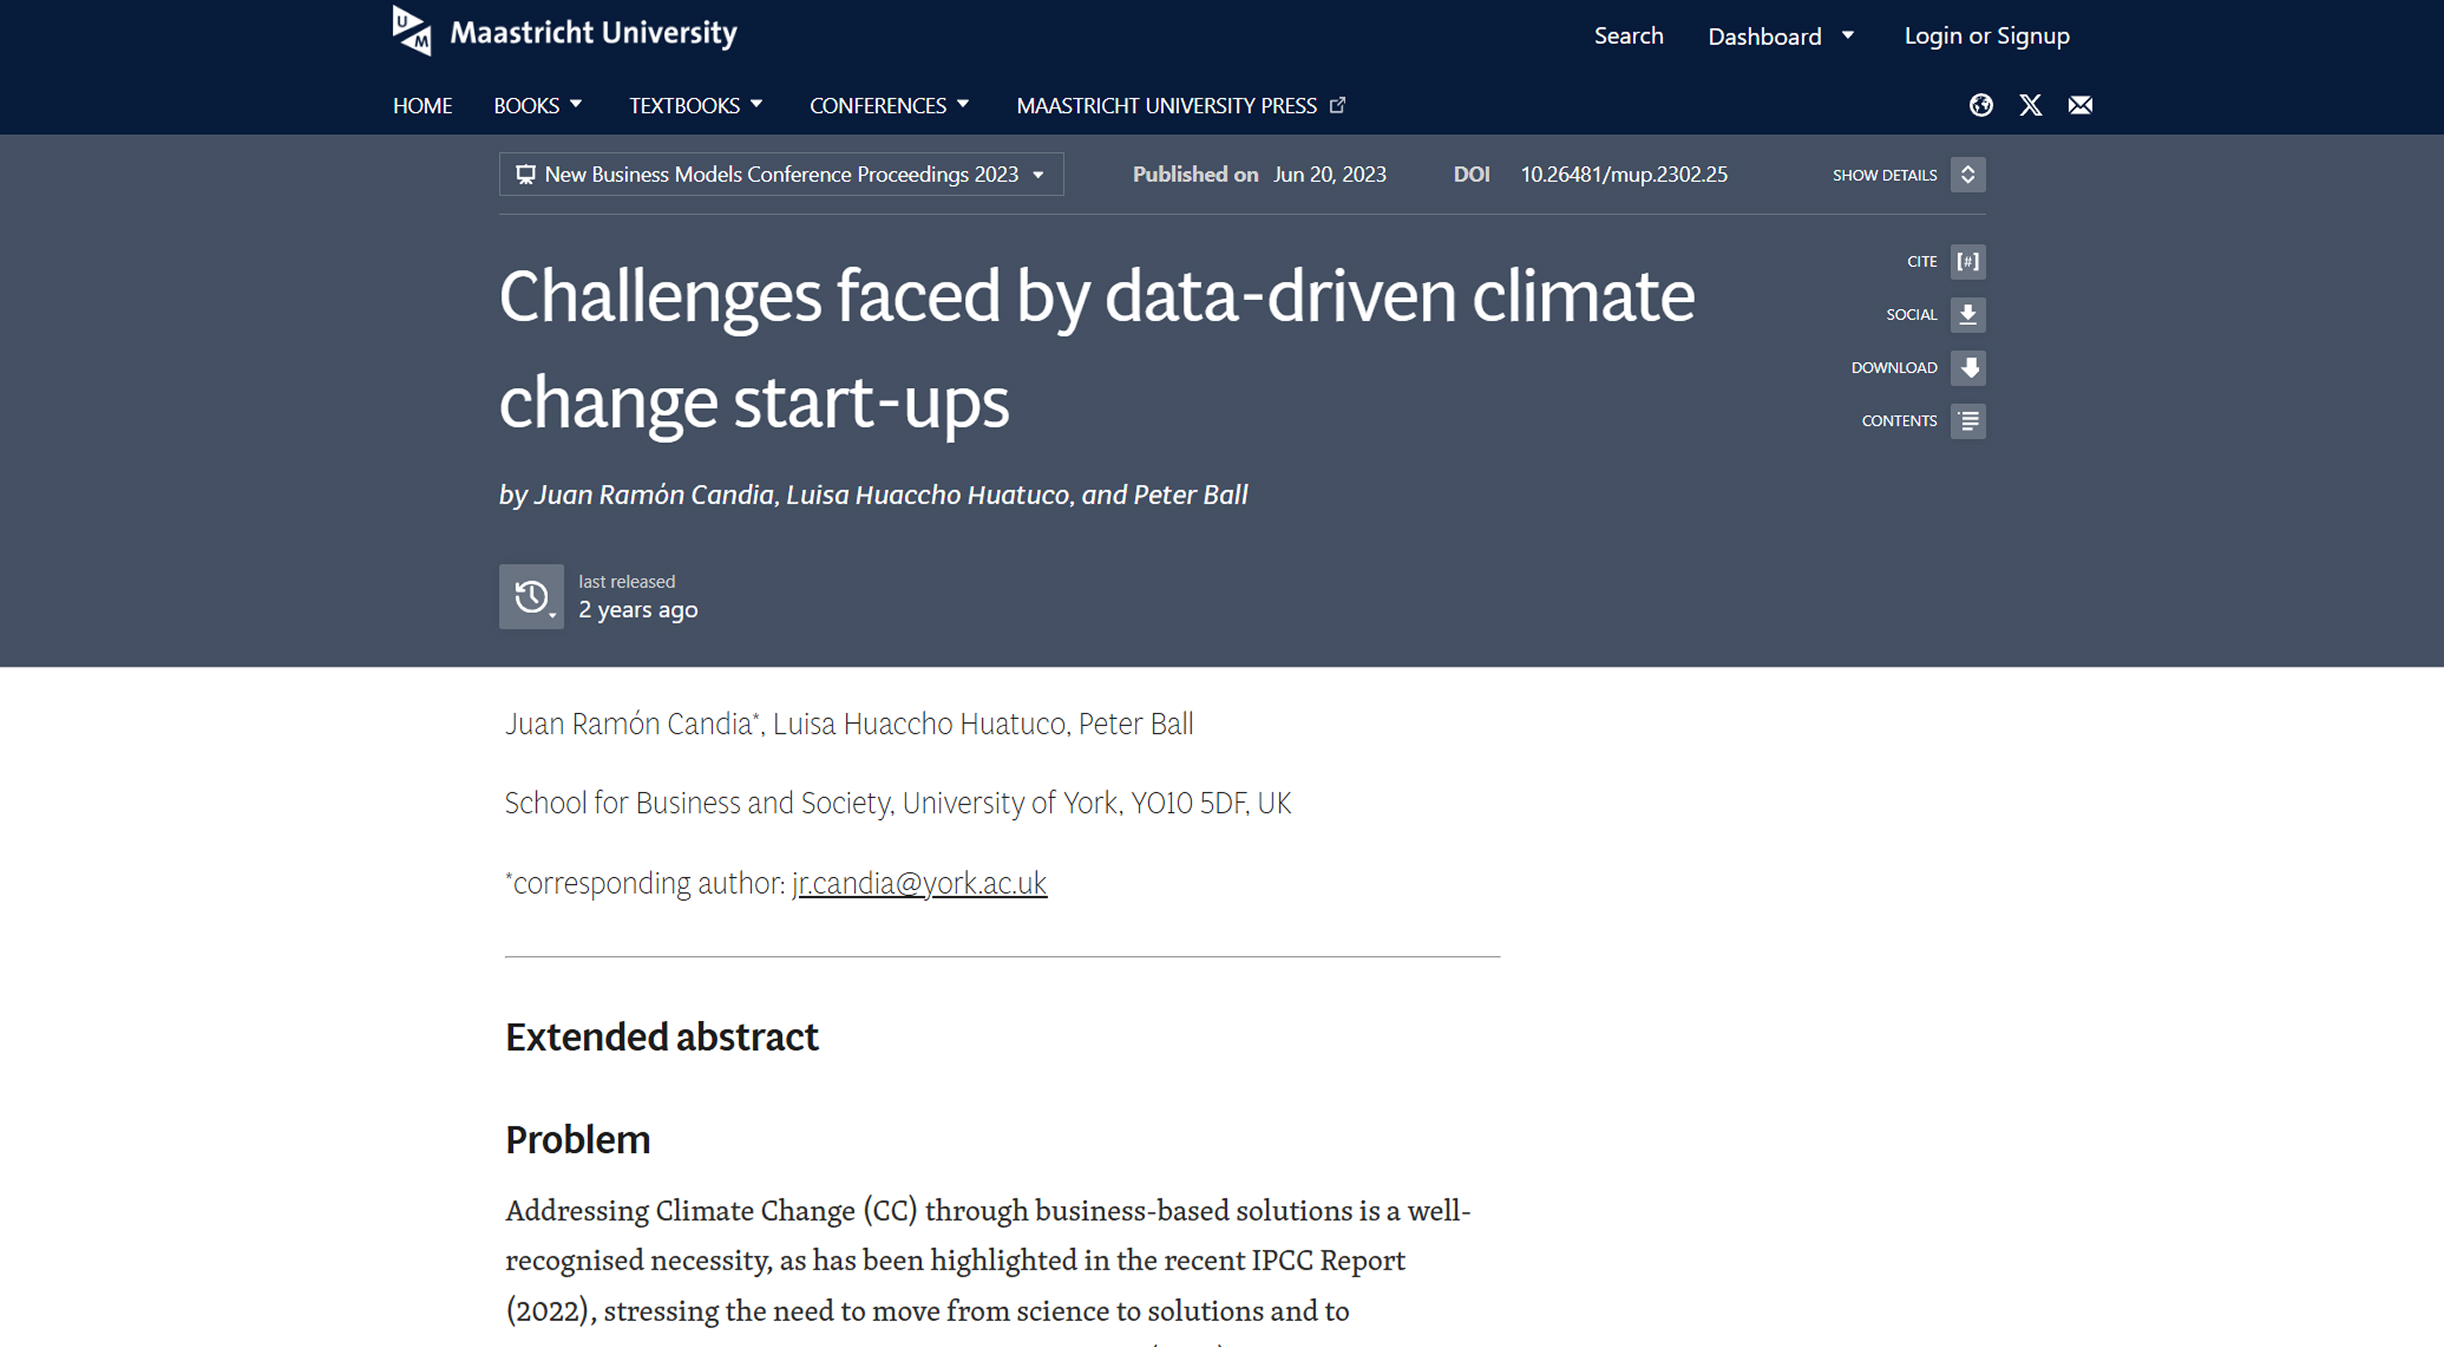Expand New Business Models Conference Proceedings selector
Screen dimensions: 2444x1347
click(781, 175)
